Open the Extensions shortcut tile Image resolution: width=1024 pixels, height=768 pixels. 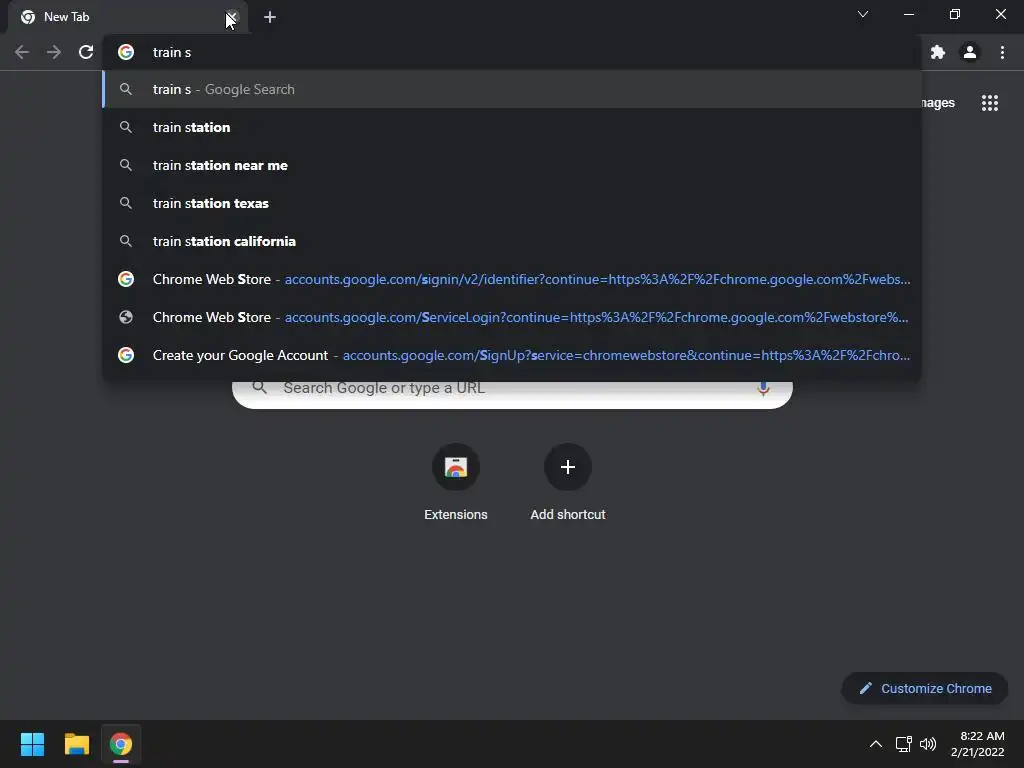(456, 483)
